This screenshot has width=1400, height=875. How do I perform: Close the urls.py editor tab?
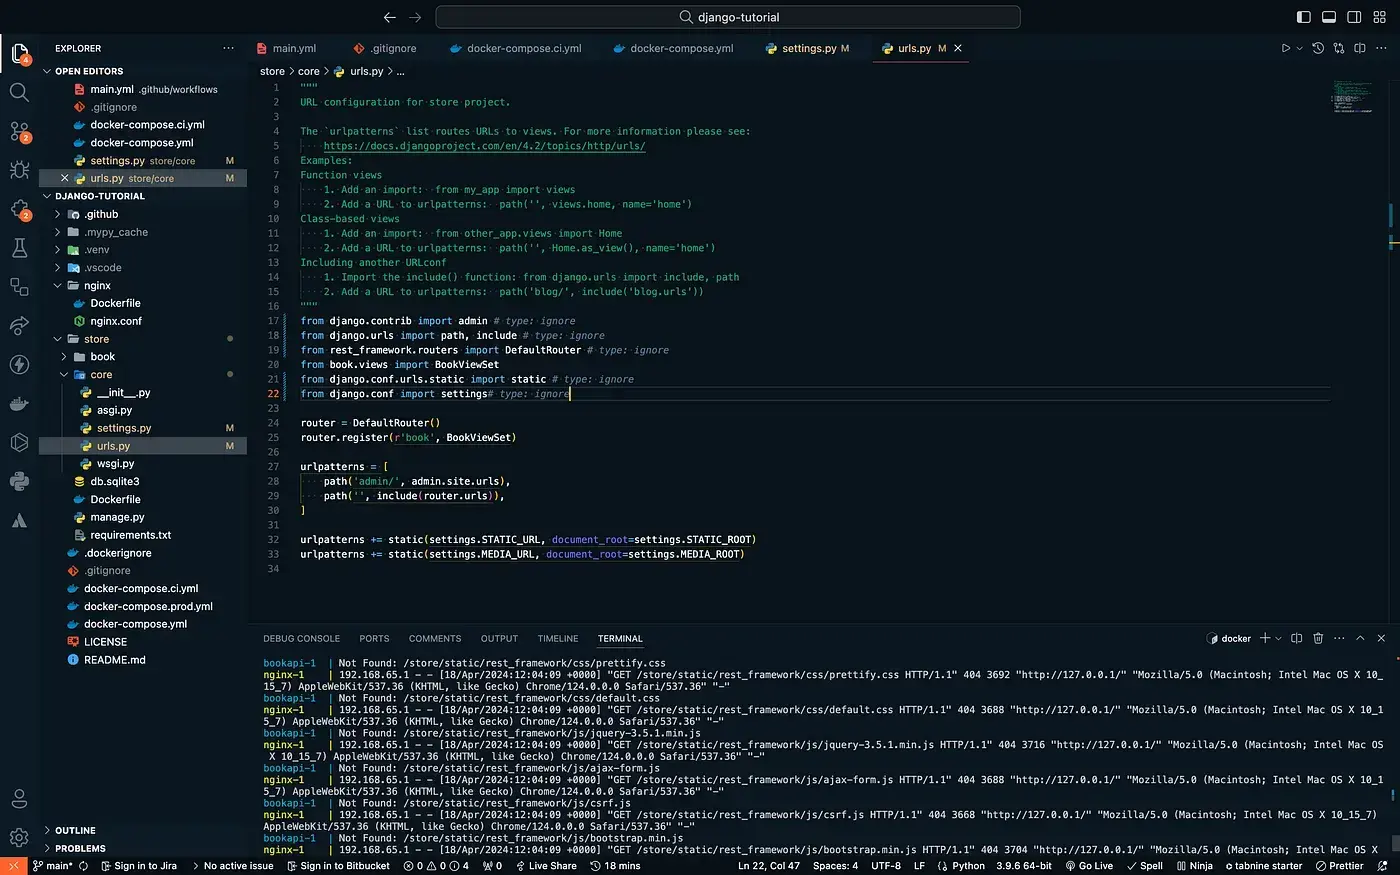[x=958, y=48]
